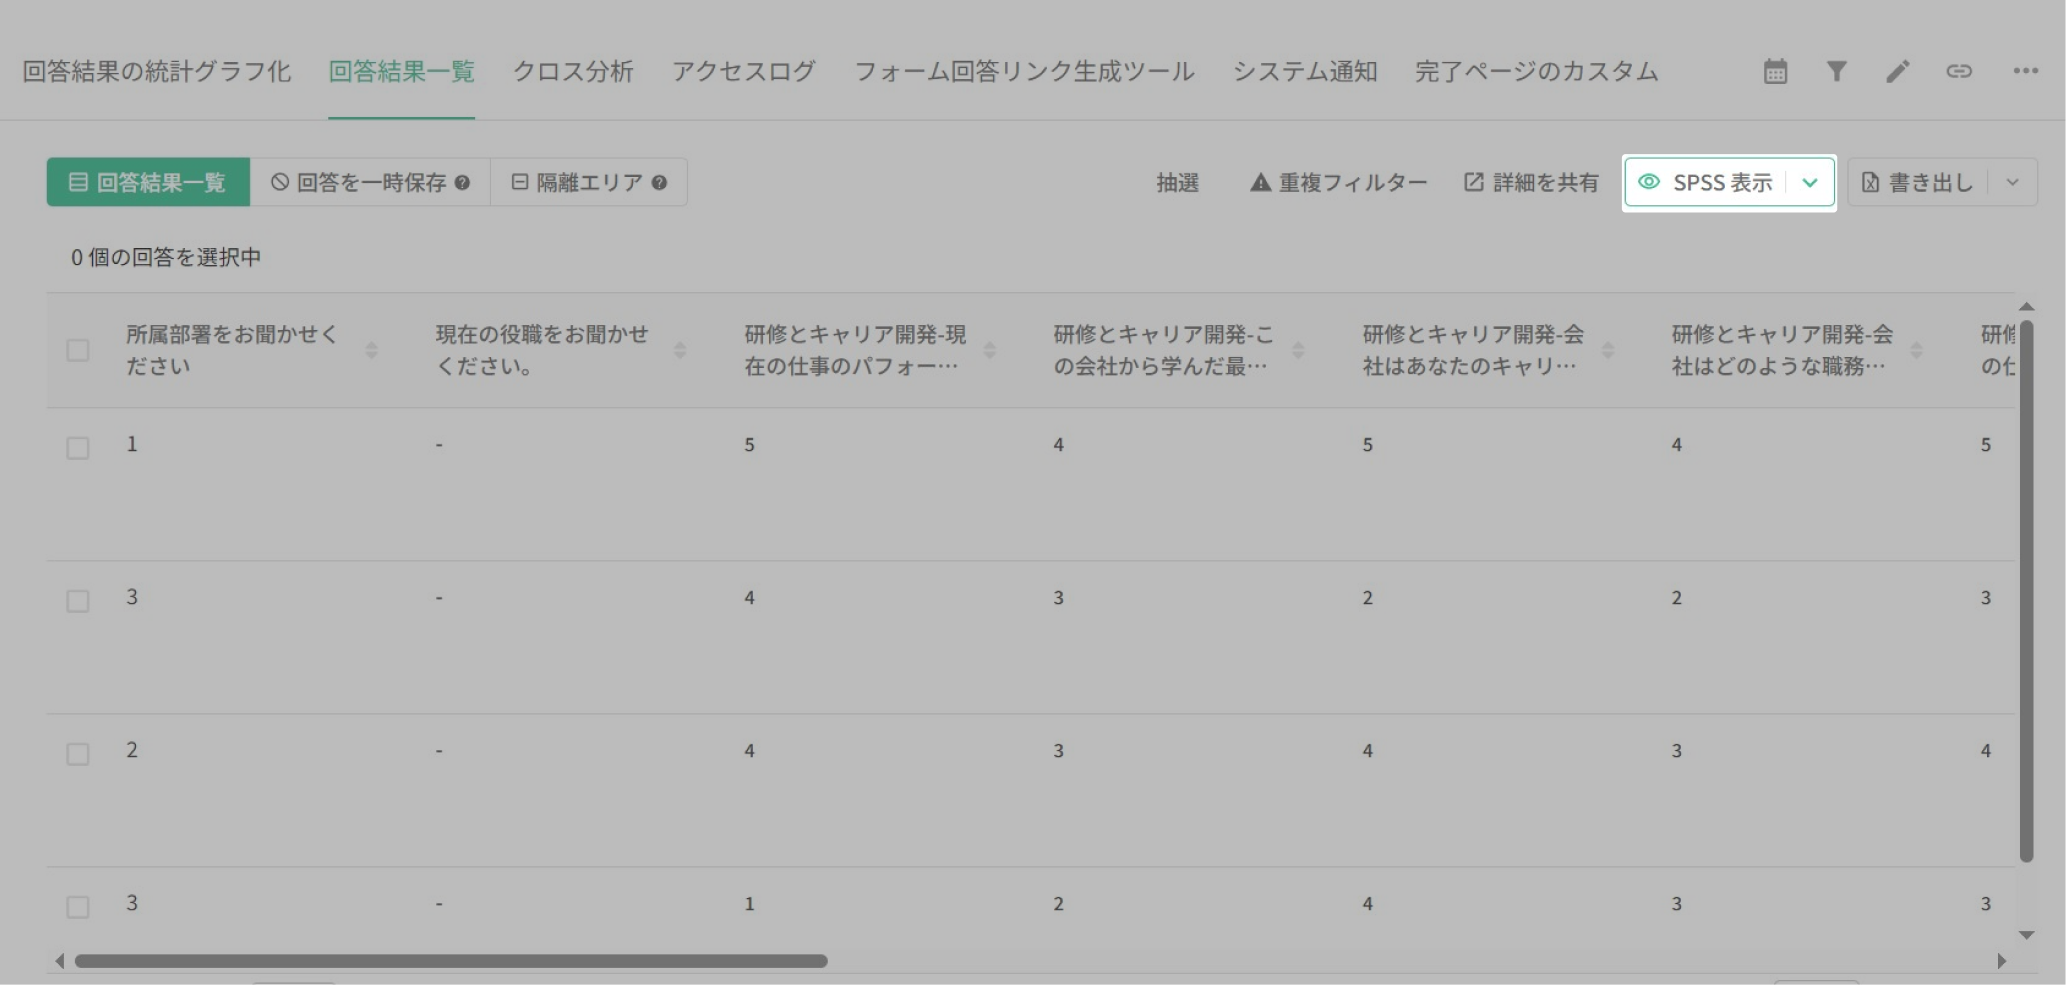The width and height of the screenshot is (2066, 985).
Task: Check the second response row checkbox
Action: point(78,601)
